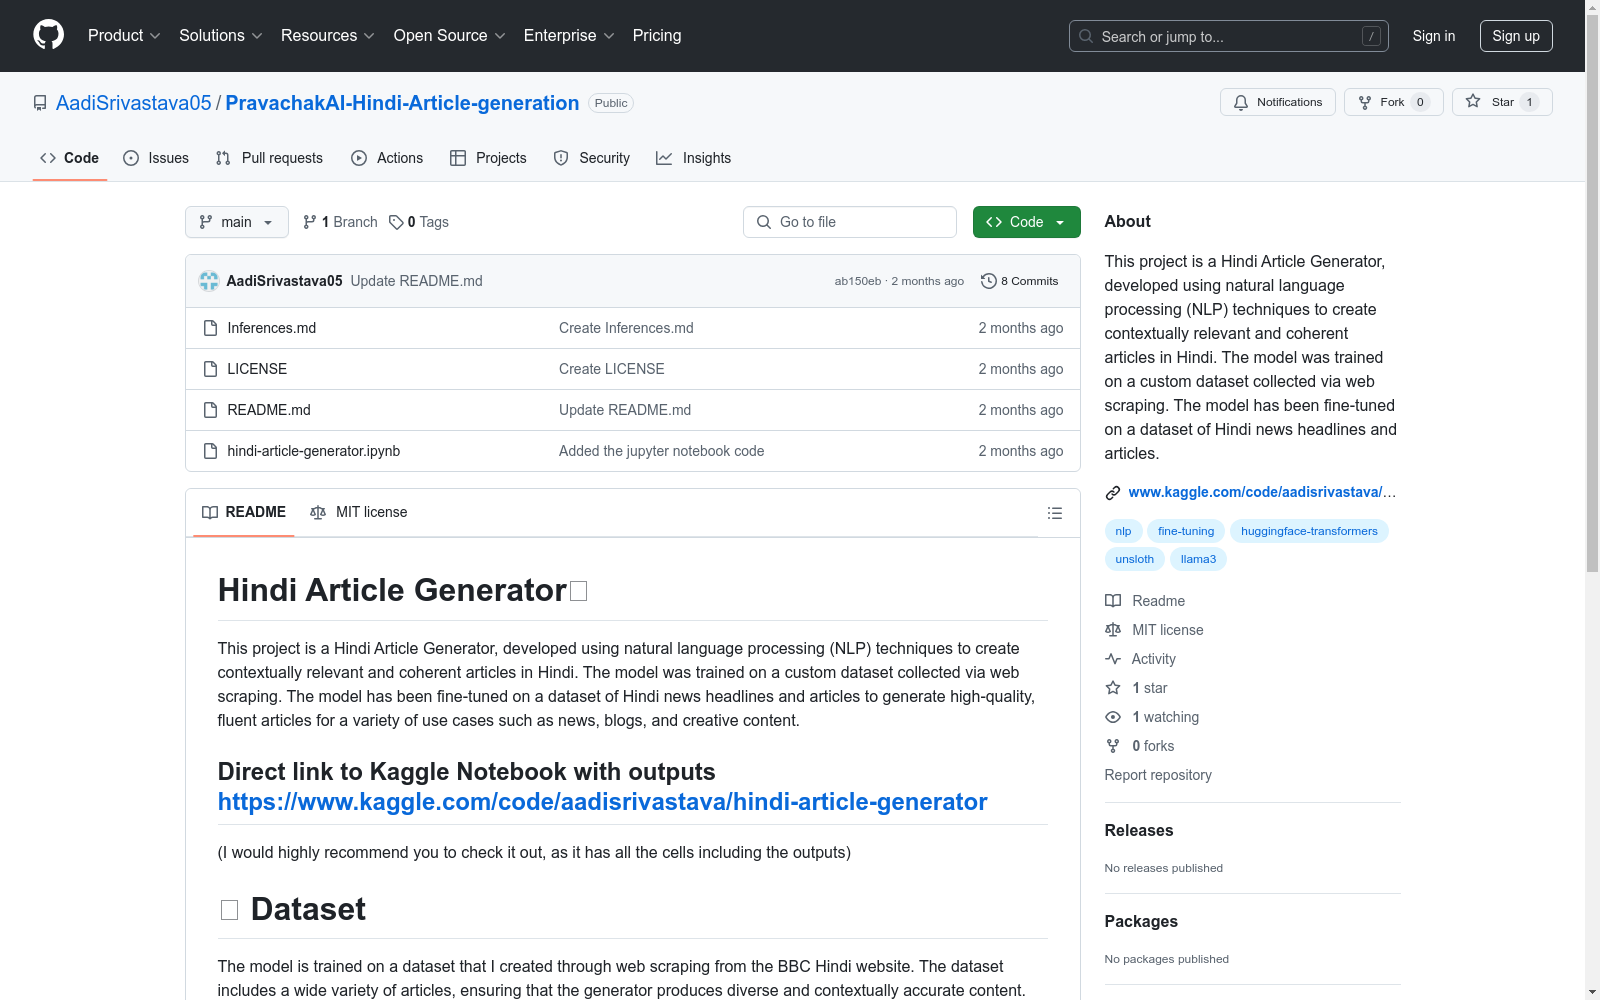The width and height of the screenshot is (1600, 1000).
Task: Select the fine-tuning topic tag
Action: [1186, 531]
